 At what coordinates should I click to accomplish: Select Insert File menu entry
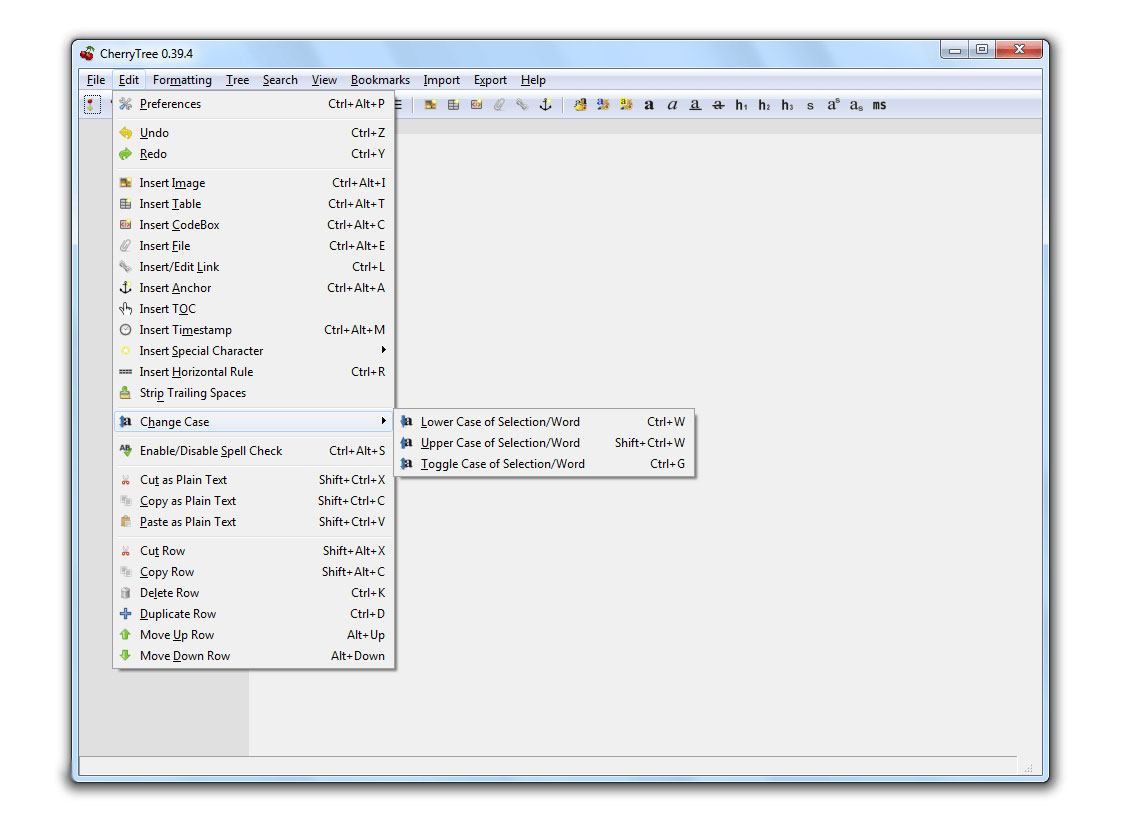coord(254,246)
